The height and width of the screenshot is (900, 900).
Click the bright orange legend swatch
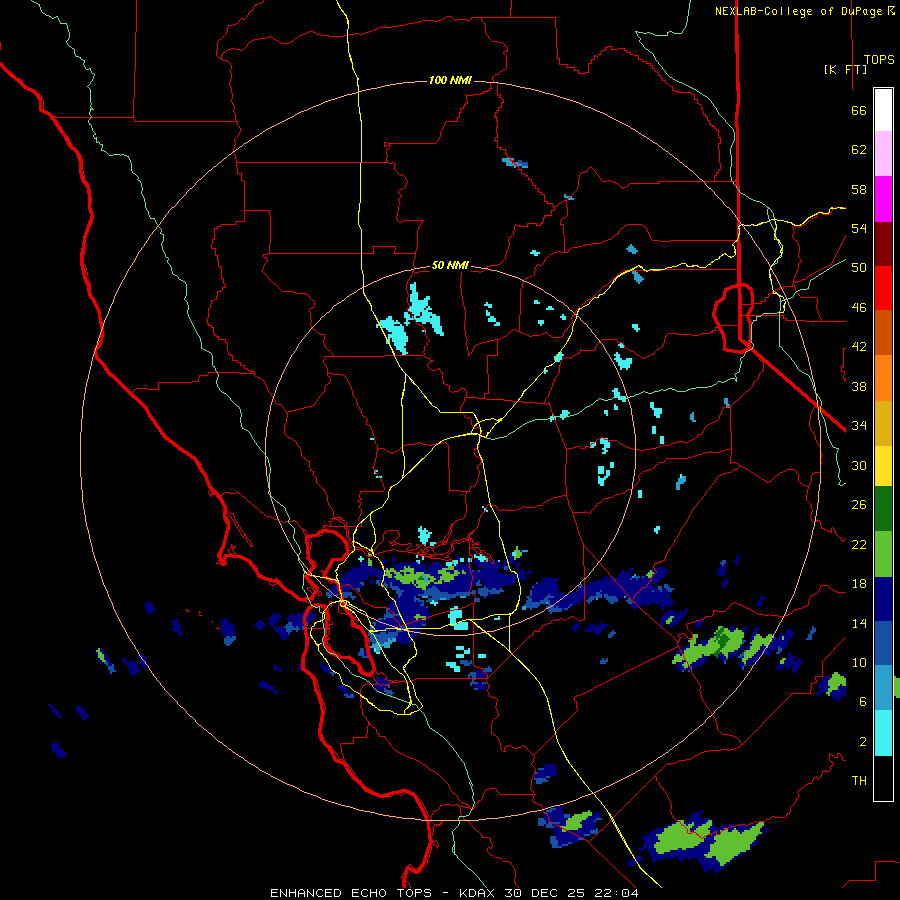883,378
